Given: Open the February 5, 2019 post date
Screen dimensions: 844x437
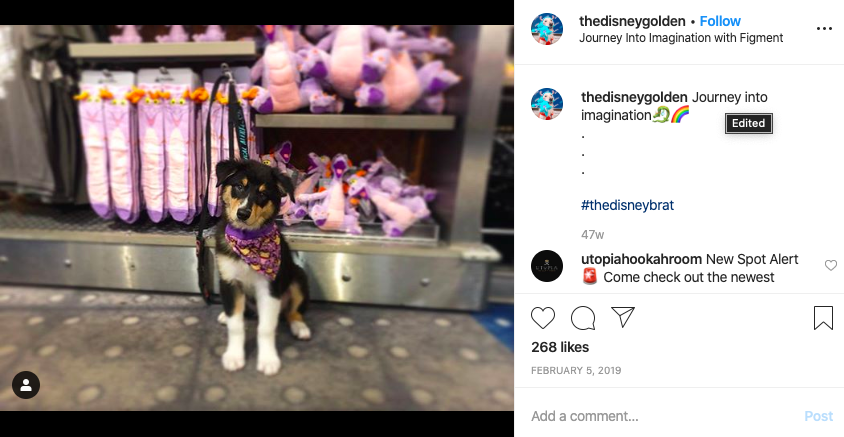Looking at the screenshot, I should pyautogui.click(x=576, y=370).
